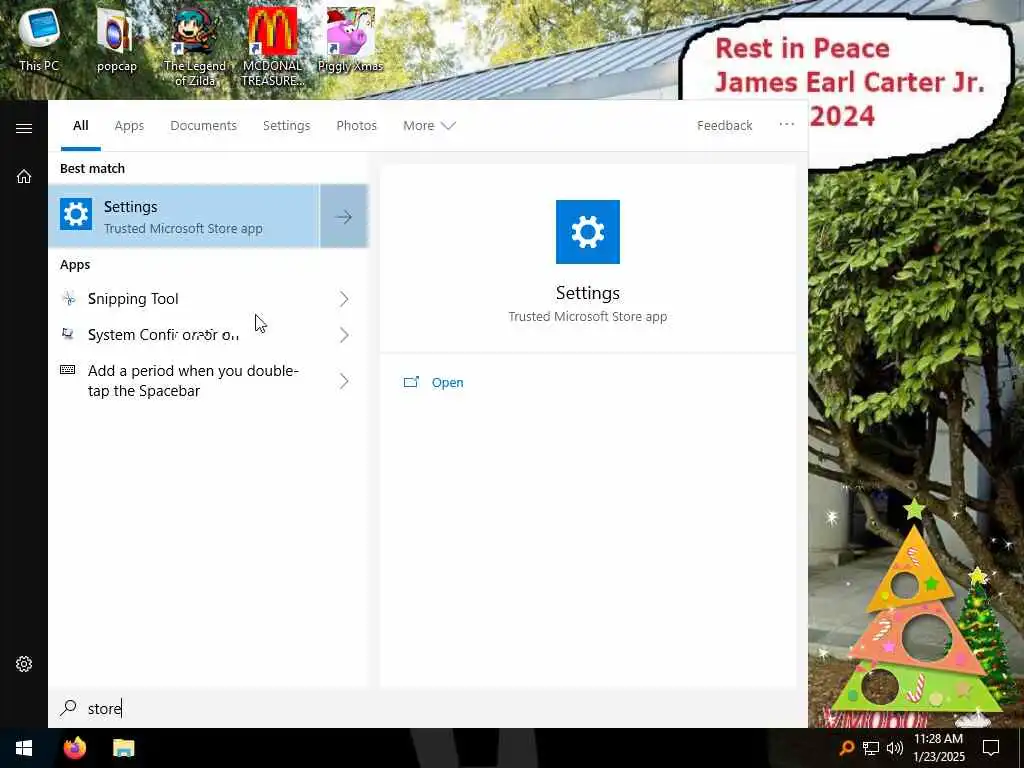Click the Home icon in search sidebar
Viewport: 1024px width, 768px height.
click(24, 176)
